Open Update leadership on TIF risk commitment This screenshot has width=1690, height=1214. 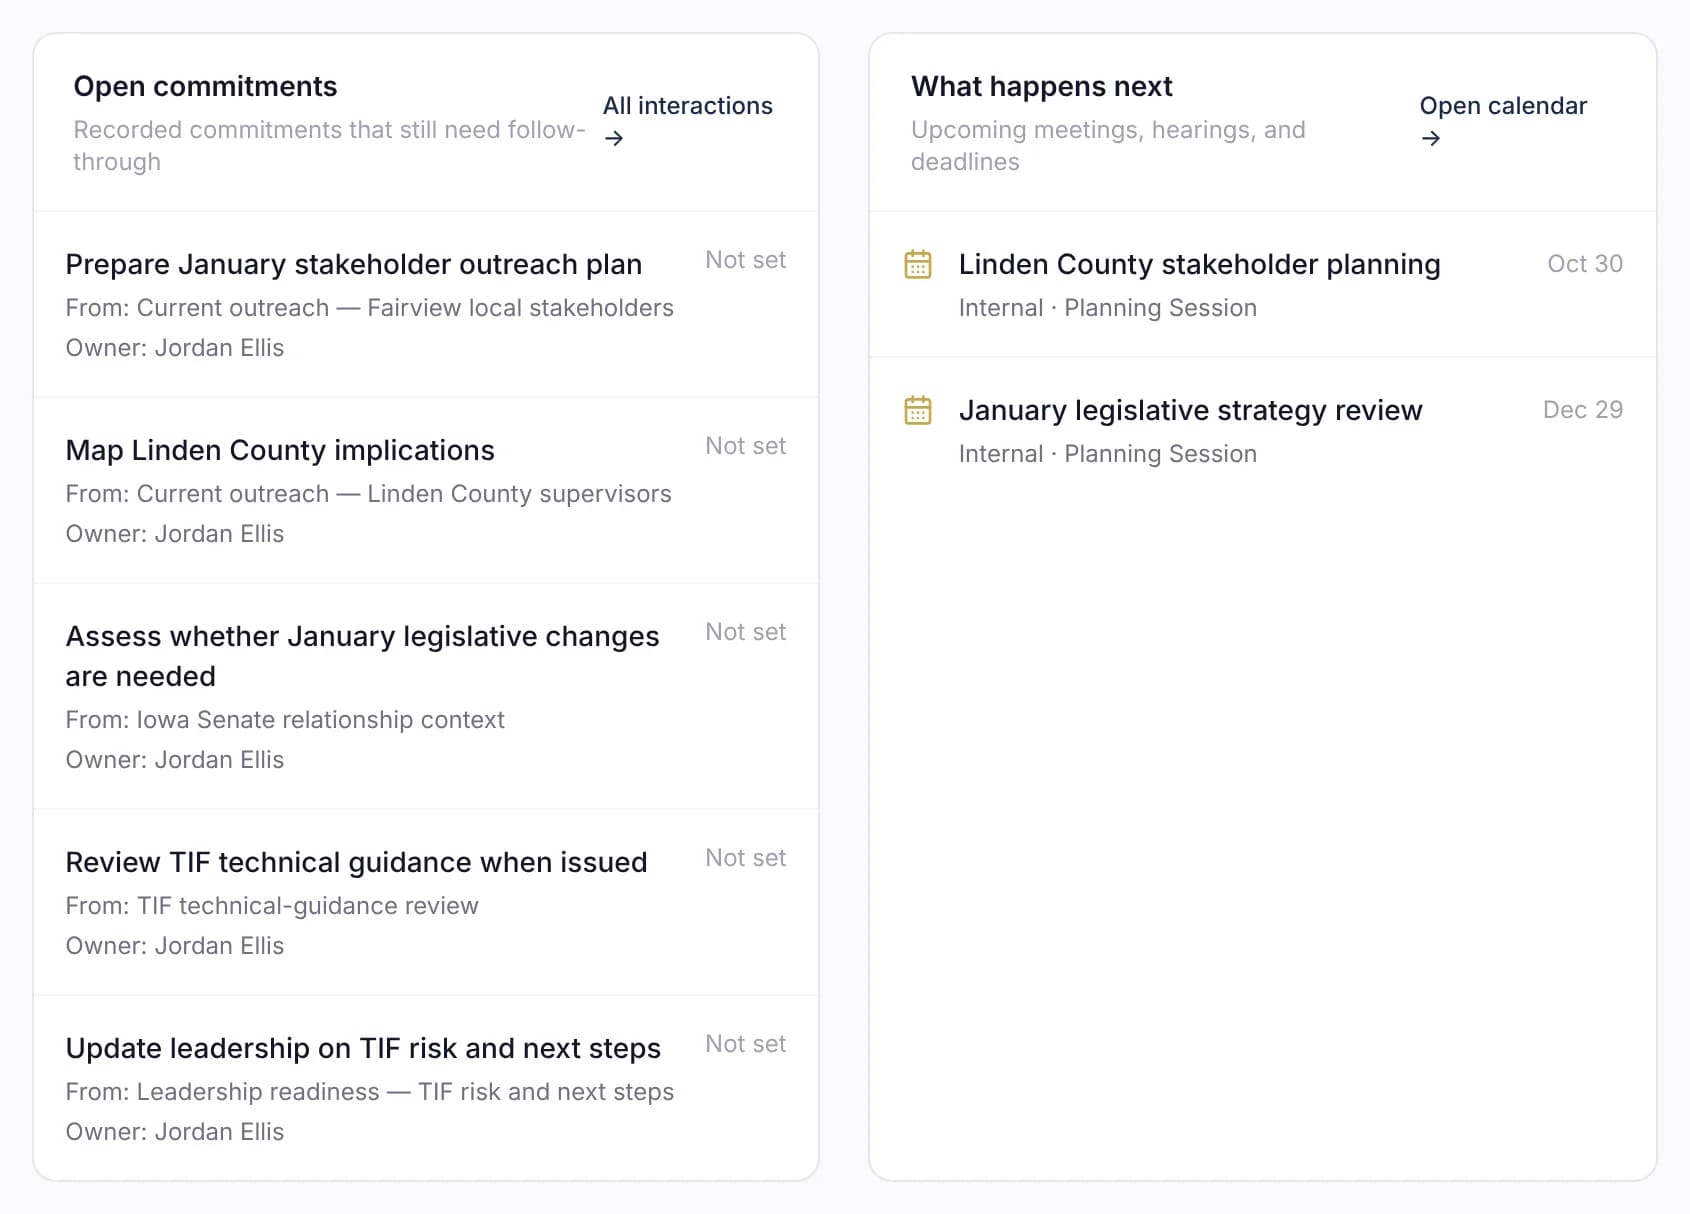pyautogui.click(x=426, y=1088)
